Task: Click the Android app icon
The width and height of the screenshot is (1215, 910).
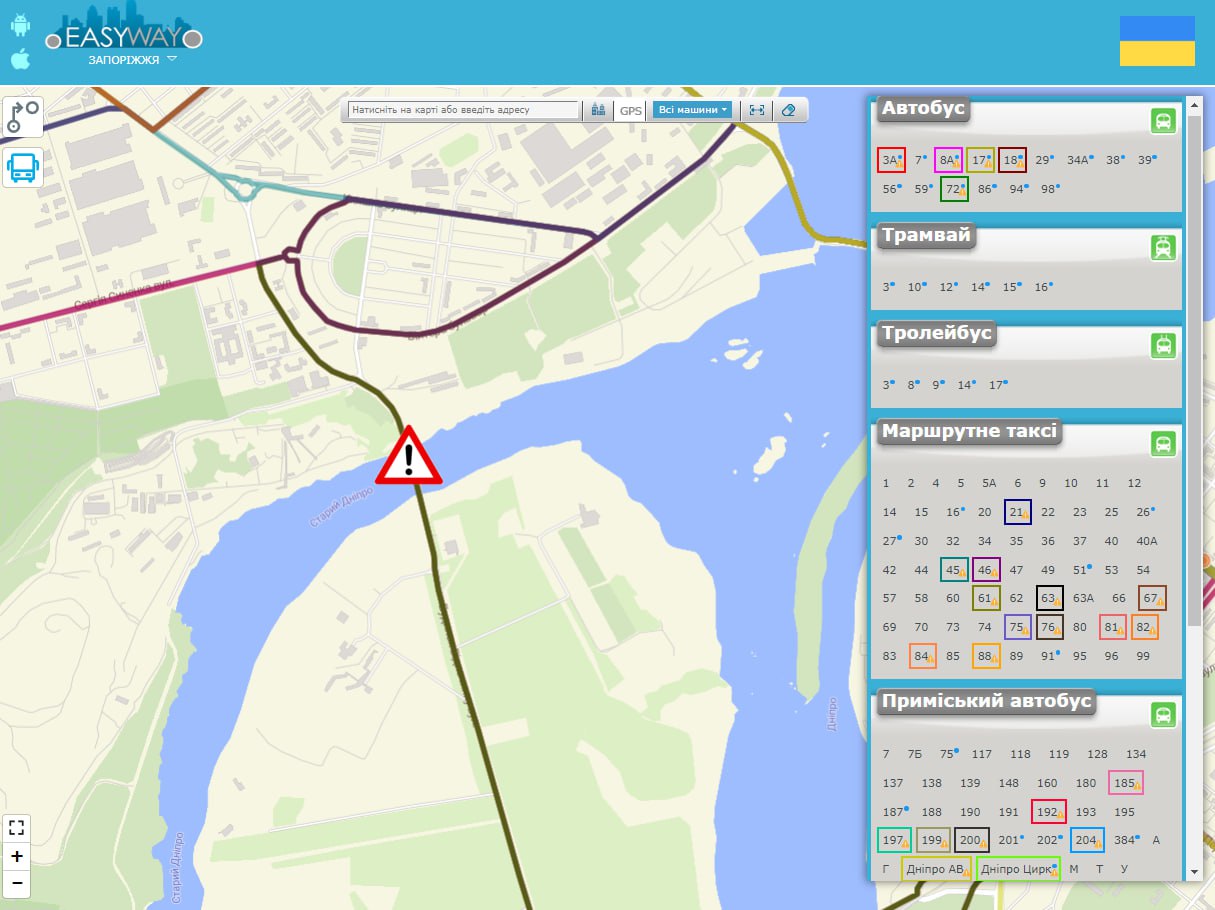Action: click(21, 25)
